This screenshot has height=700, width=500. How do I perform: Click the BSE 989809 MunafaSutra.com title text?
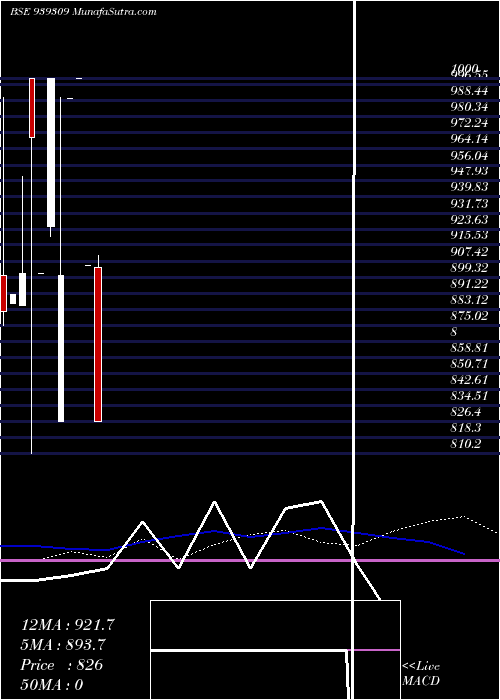point(83,12)
